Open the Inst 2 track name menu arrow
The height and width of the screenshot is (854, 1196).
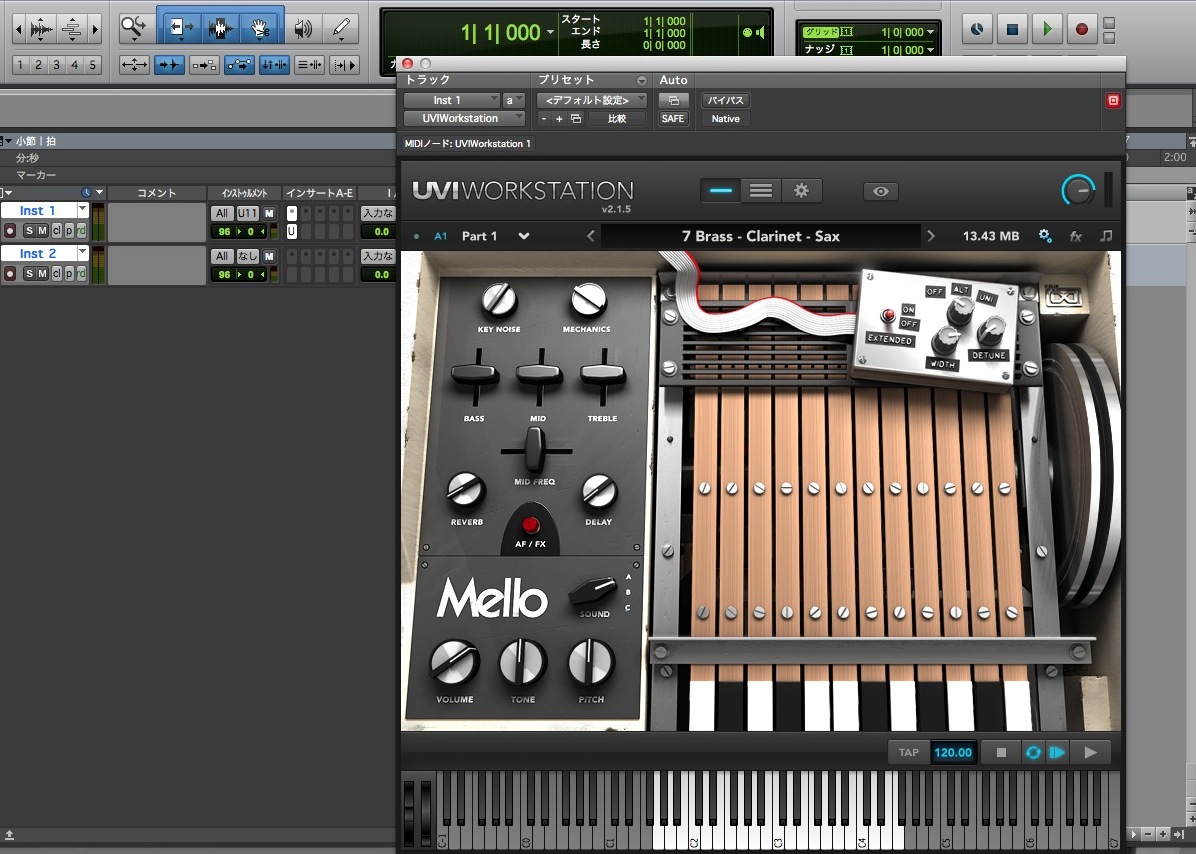(x=82, y=252)
